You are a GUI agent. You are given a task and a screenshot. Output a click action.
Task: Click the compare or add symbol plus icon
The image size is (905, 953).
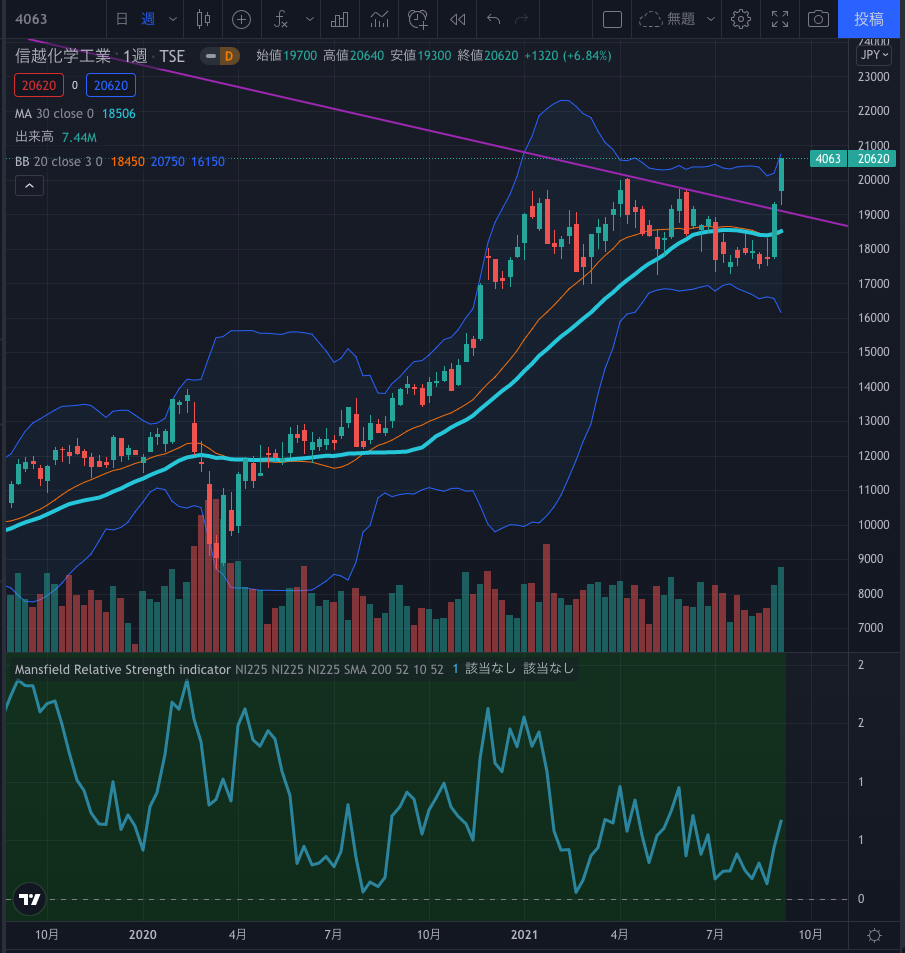[x=241, y=19]
